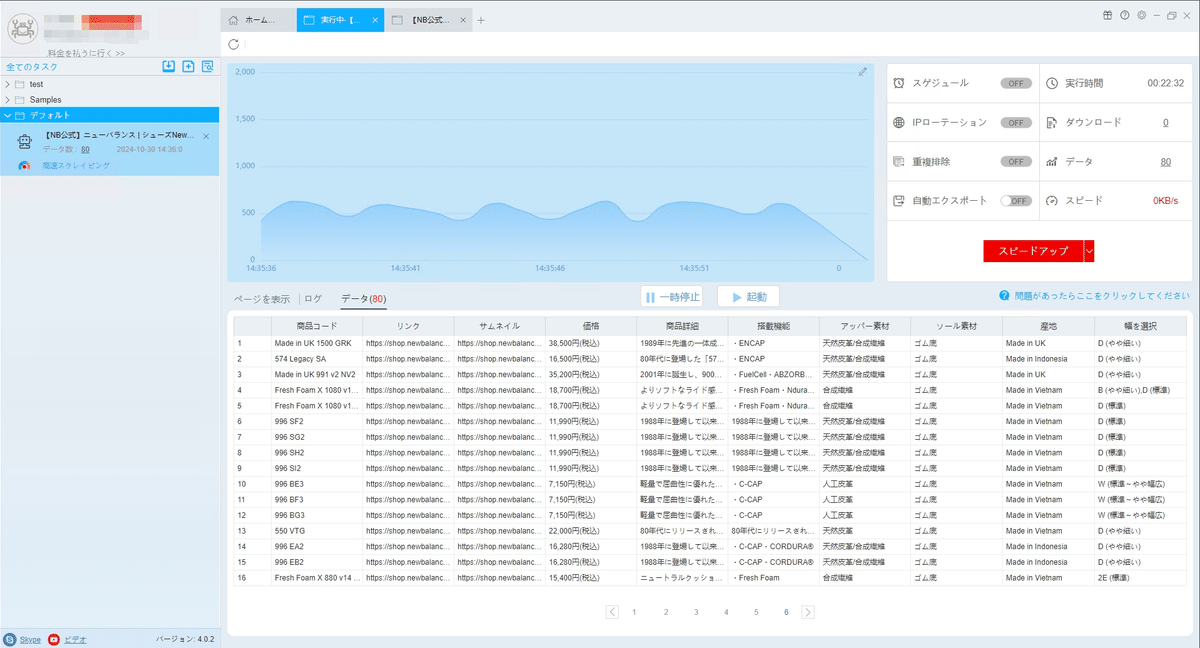
Task: Click the data count 80 in status panel
Action: (1165, 161)
